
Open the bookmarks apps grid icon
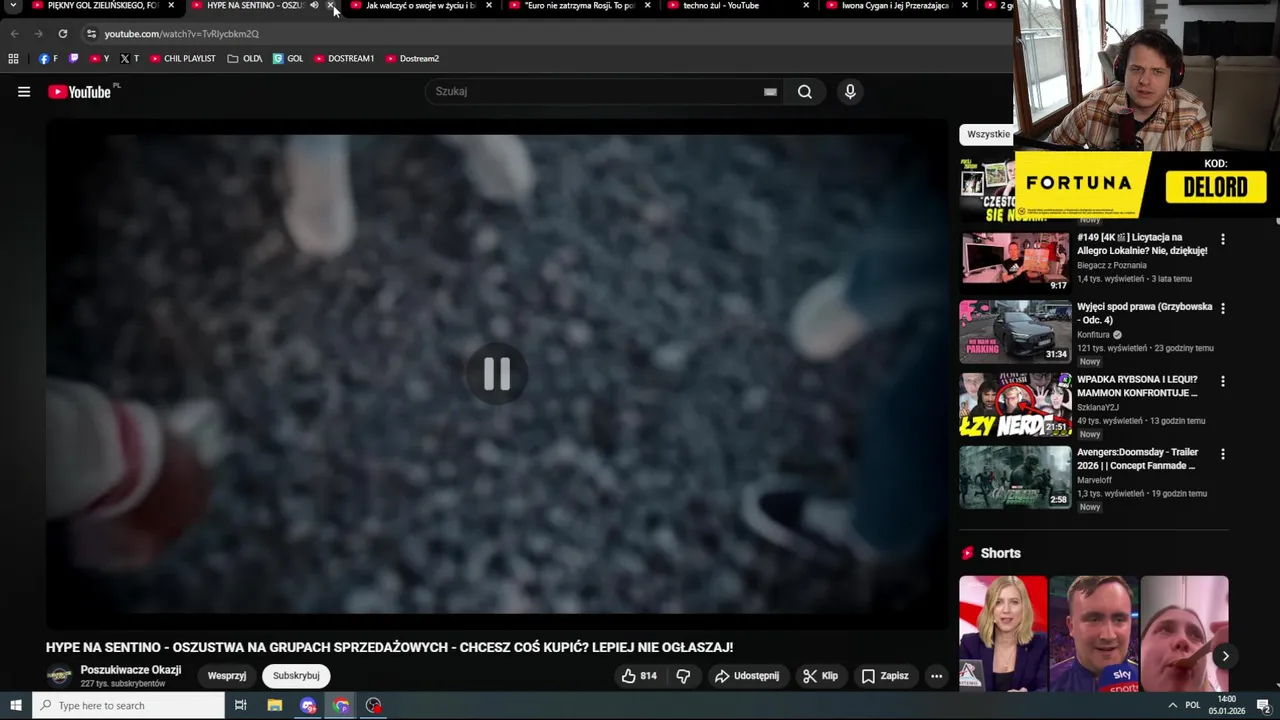pos(13,59)
